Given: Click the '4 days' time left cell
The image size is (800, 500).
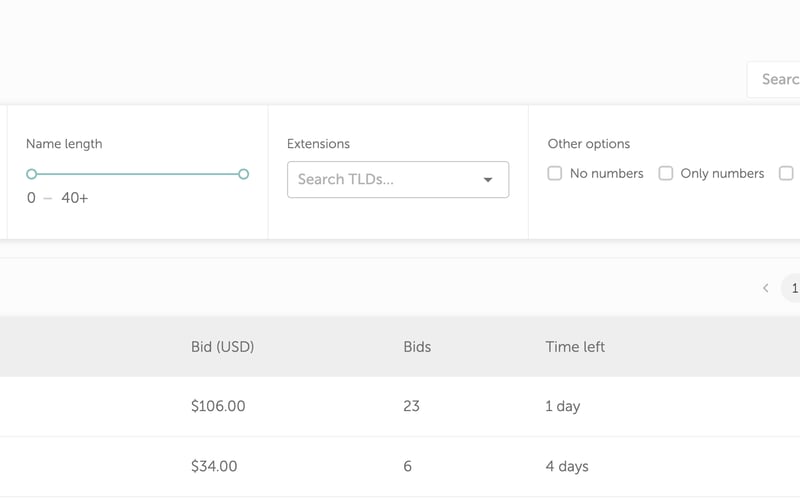Looking at the screenshot, I should [567, 467].
